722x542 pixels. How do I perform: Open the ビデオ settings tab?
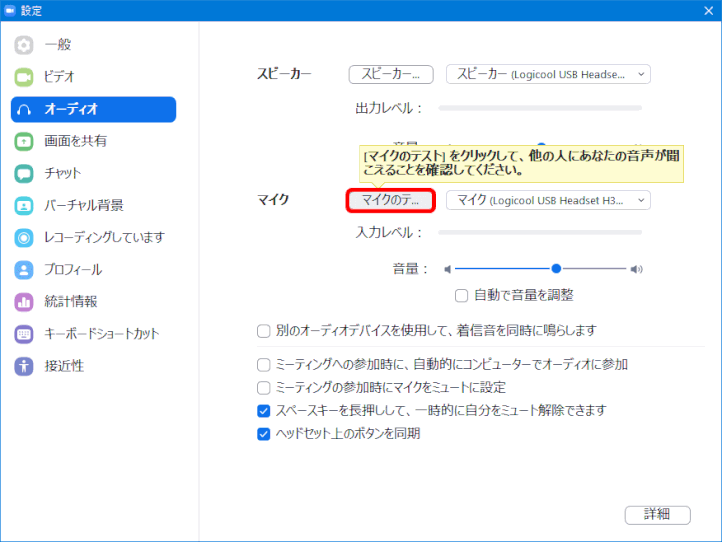pos(93,77)
